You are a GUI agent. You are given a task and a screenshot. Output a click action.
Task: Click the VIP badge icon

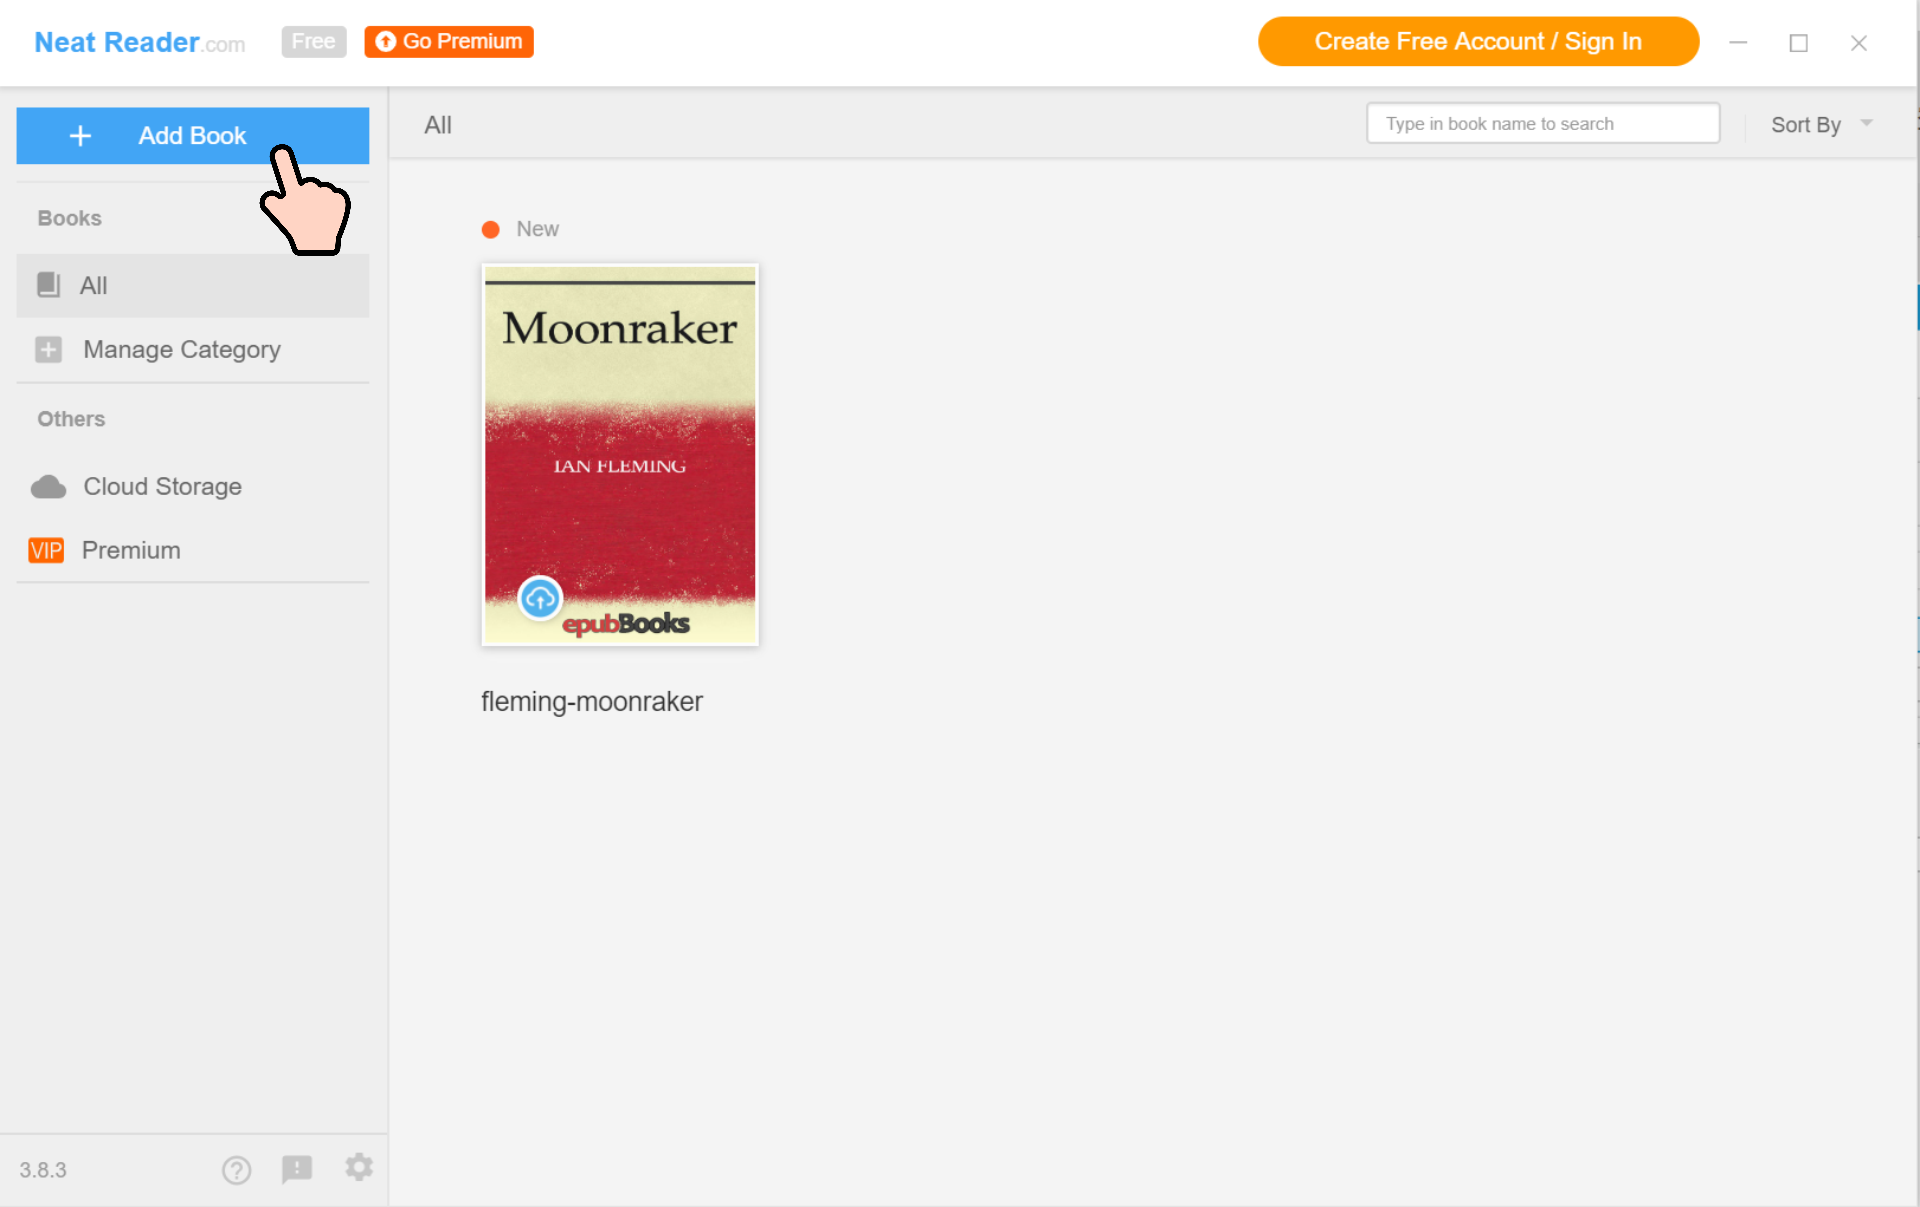click(46, 551)
